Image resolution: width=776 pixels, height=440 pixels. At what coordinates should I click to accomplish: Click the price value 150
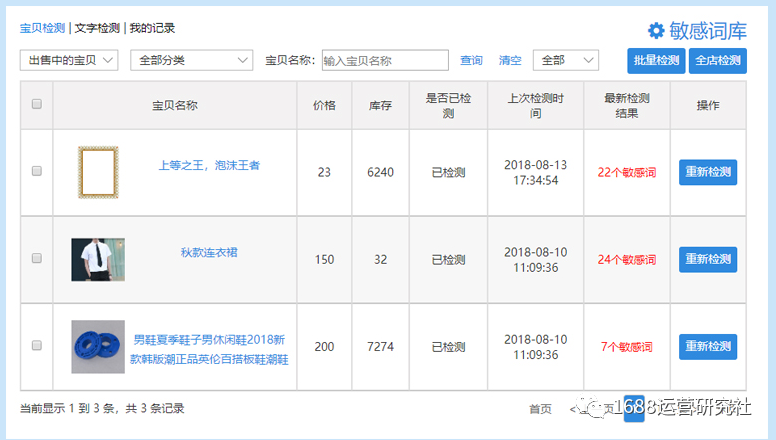tap(324, 259)
